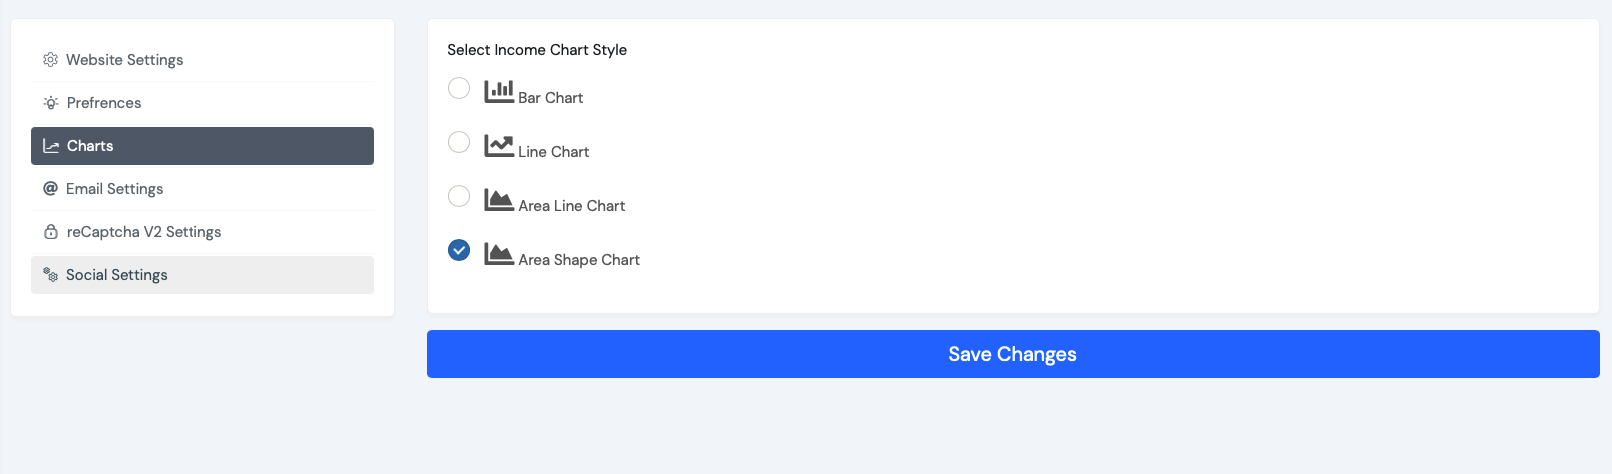1612x474 pixels.
Task: Open the Social Settings section
Action: click(202, 275)
